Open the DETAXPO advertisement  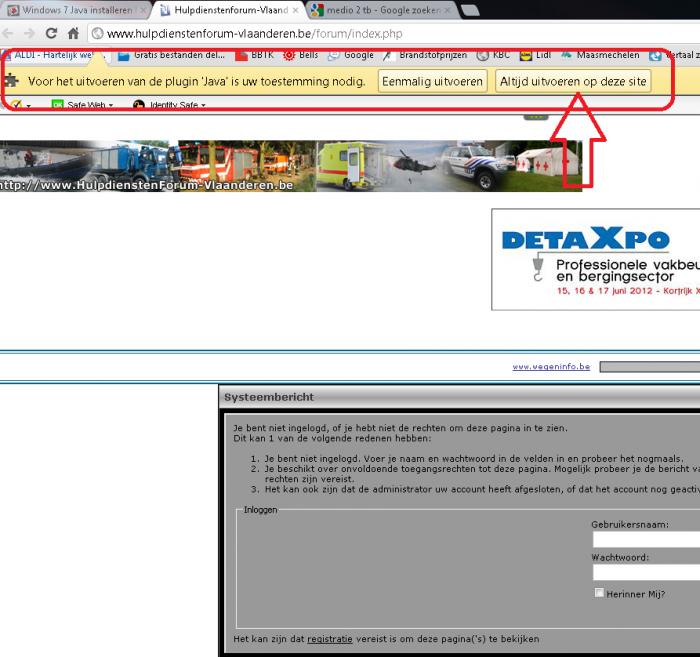pyautogui.click(x=596, y=259)
